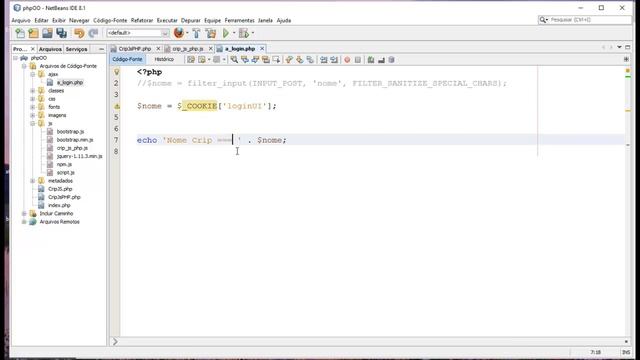Screen dimensions: 640x360
Task: Switch to crip_js_php.js editor tab
Action: 187,49
